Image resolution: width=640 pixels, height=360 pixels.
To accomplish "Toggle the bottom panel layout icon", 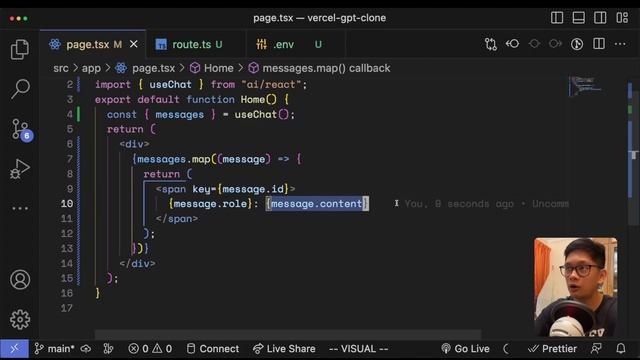I will (578, 18).
